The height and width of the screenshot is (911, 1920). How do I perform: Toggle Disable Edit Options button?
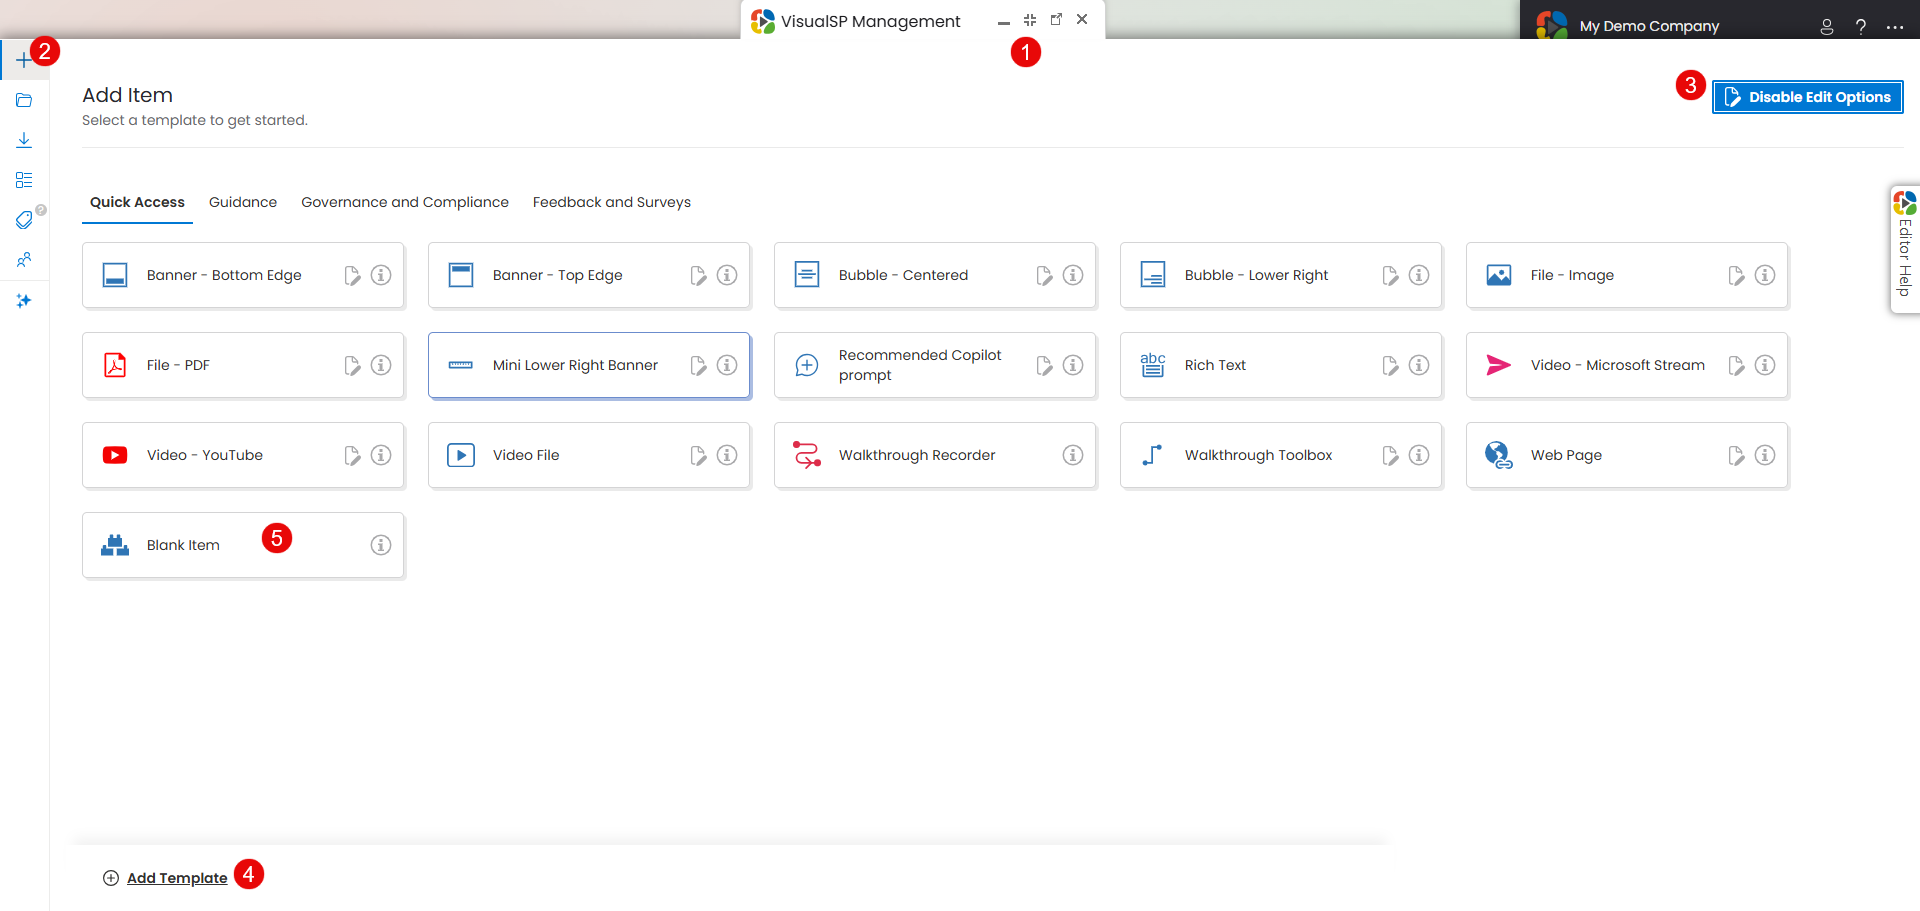1807,97
